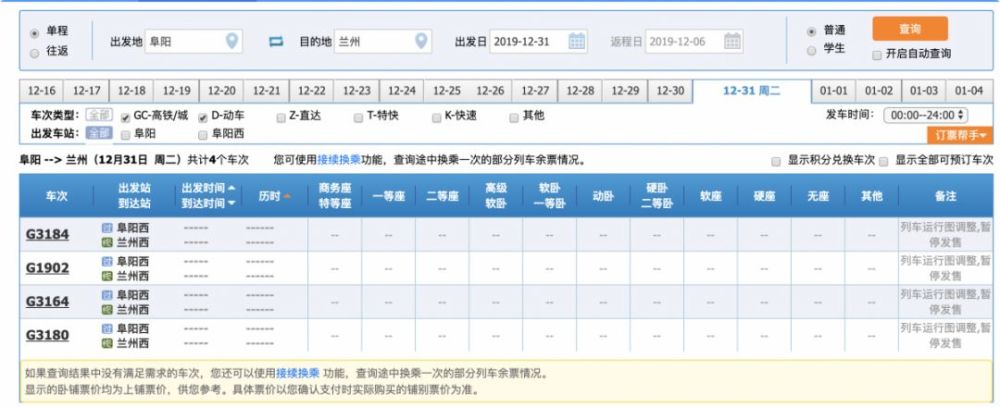Image resolution: width=1000 pixels, height=407 pixels.
Task: Check K-快速 train type
Action: coord(437,117)
